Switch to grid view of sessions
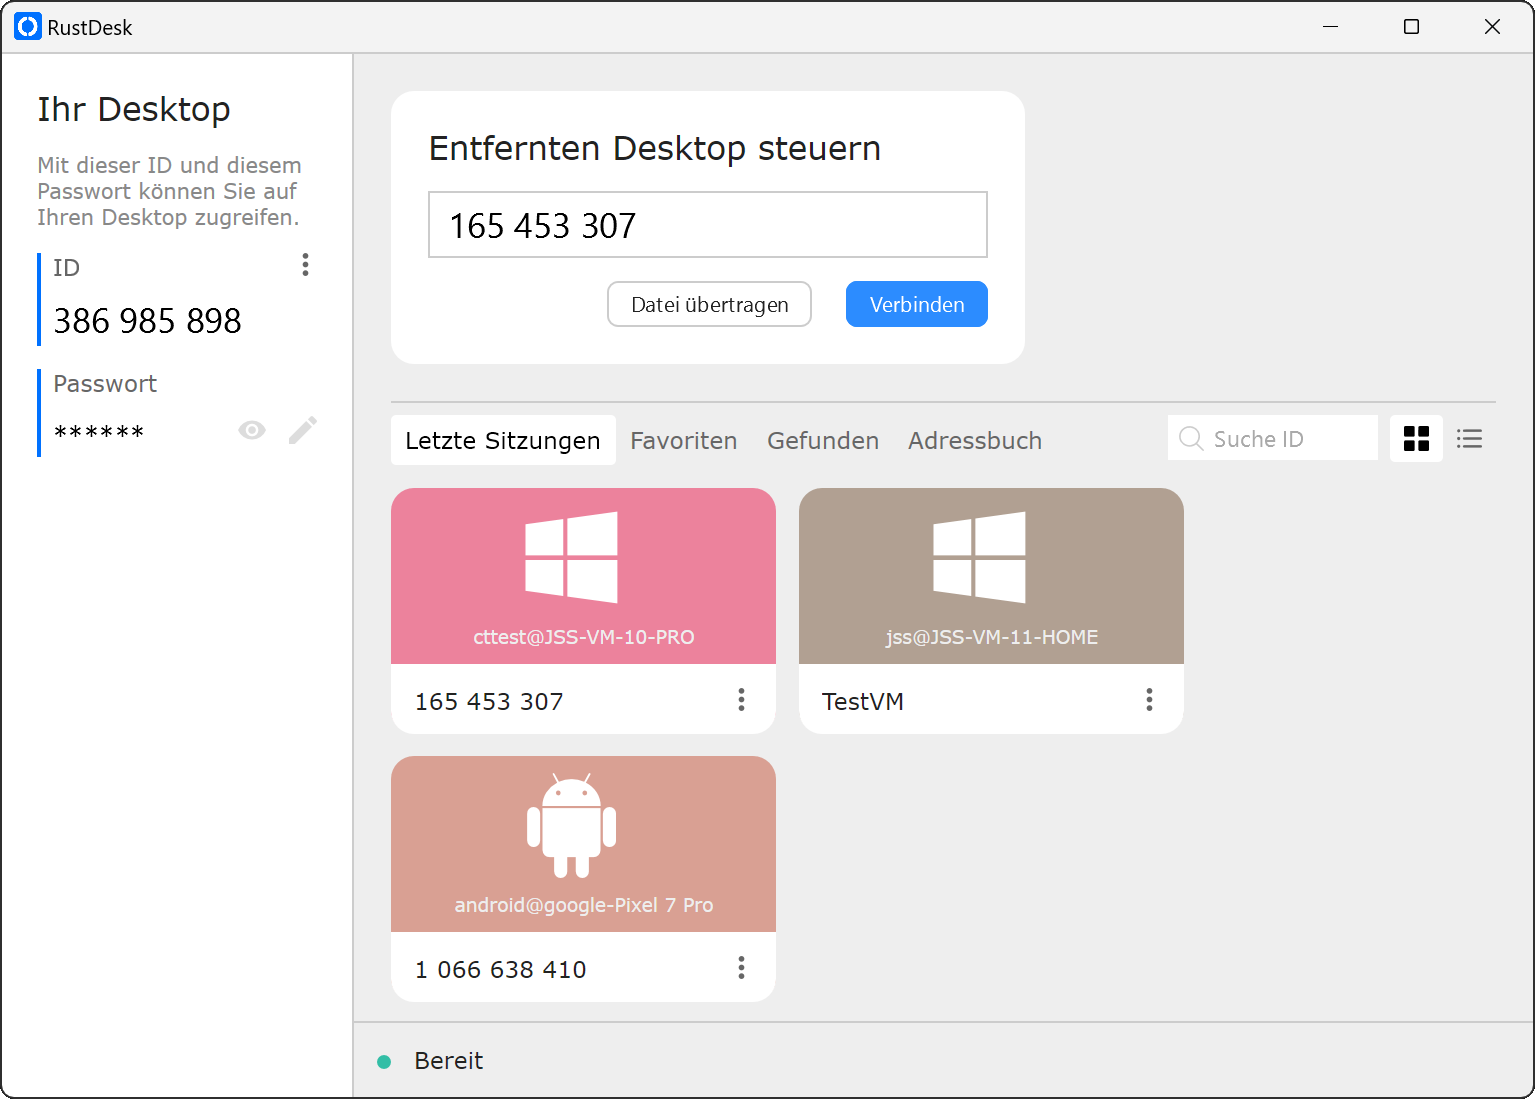The height and width of the screenshot is (1099, 1535). [1416, 439]
